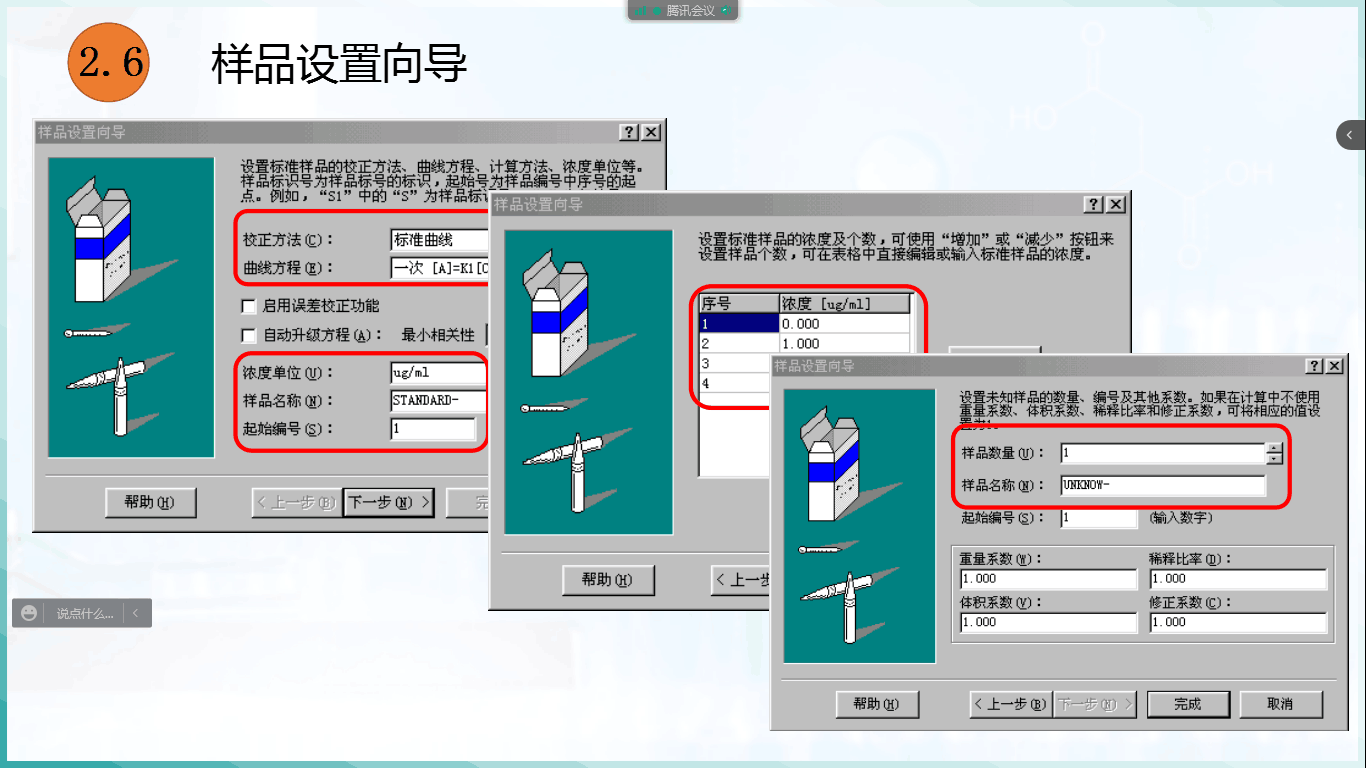Click the signal strength icon in 腾讯会议 bar
This screenshot has width=1366, height=768.
[642, 10]
